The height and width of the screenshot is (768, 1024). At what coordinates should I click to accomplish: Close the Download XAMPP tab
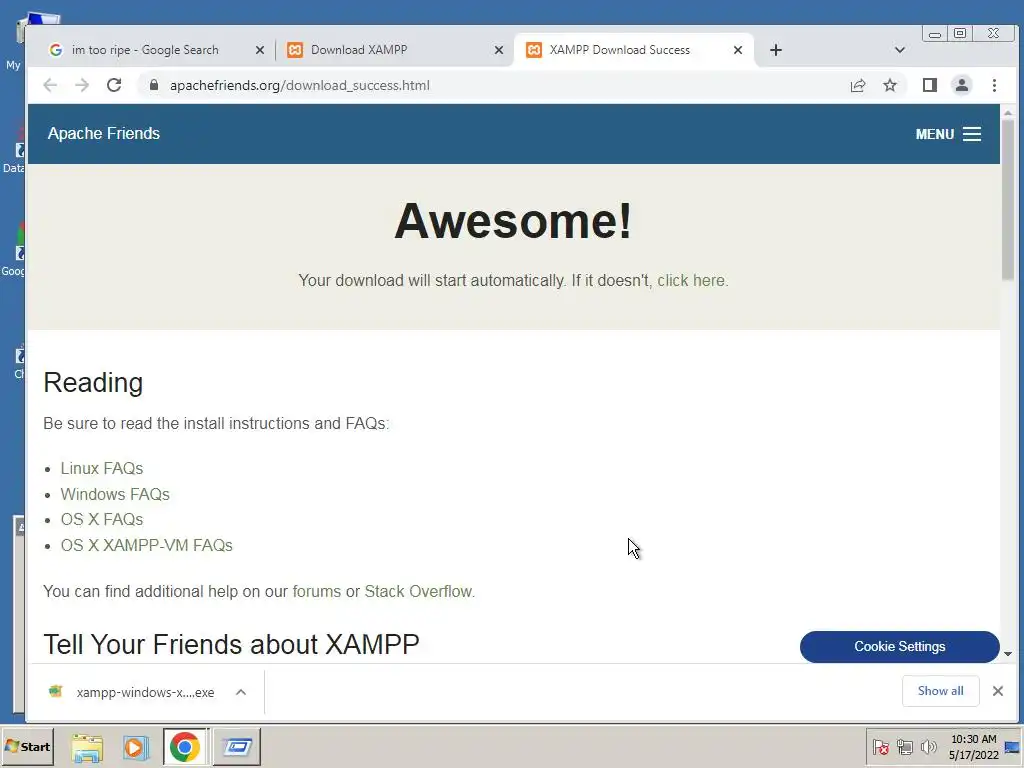coord(499,50)
